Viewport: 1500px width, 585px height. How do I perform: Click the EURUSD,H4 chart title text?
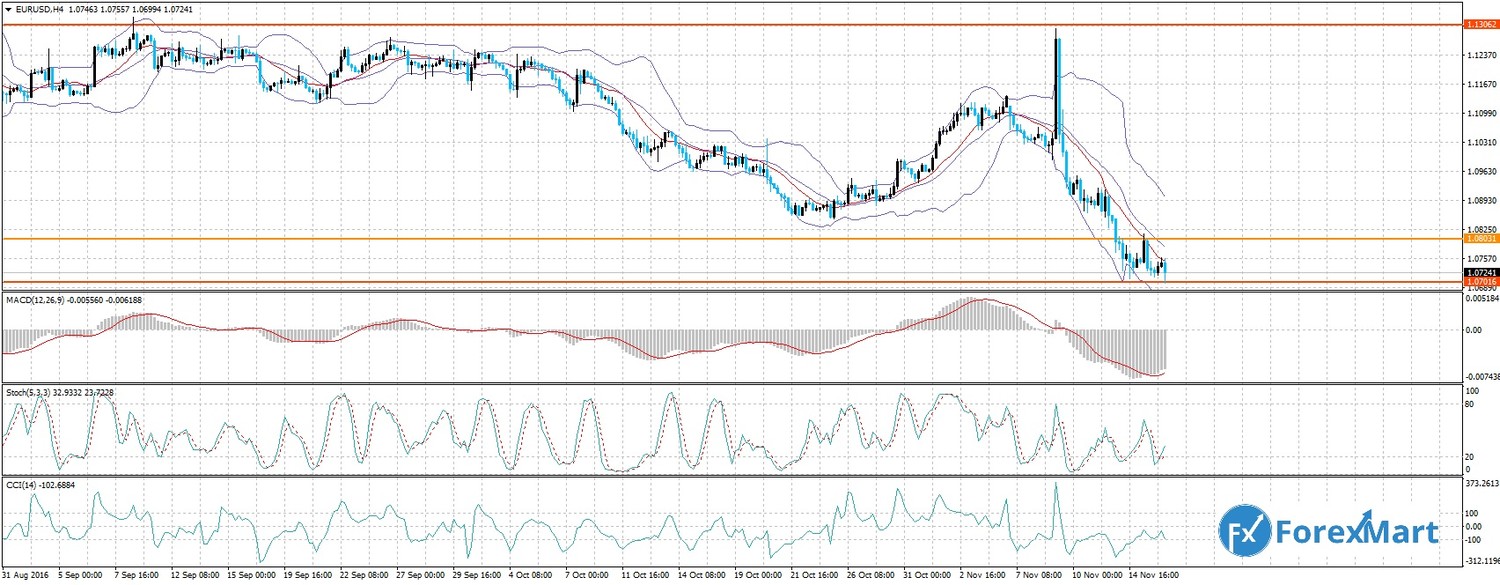[42, 8]
